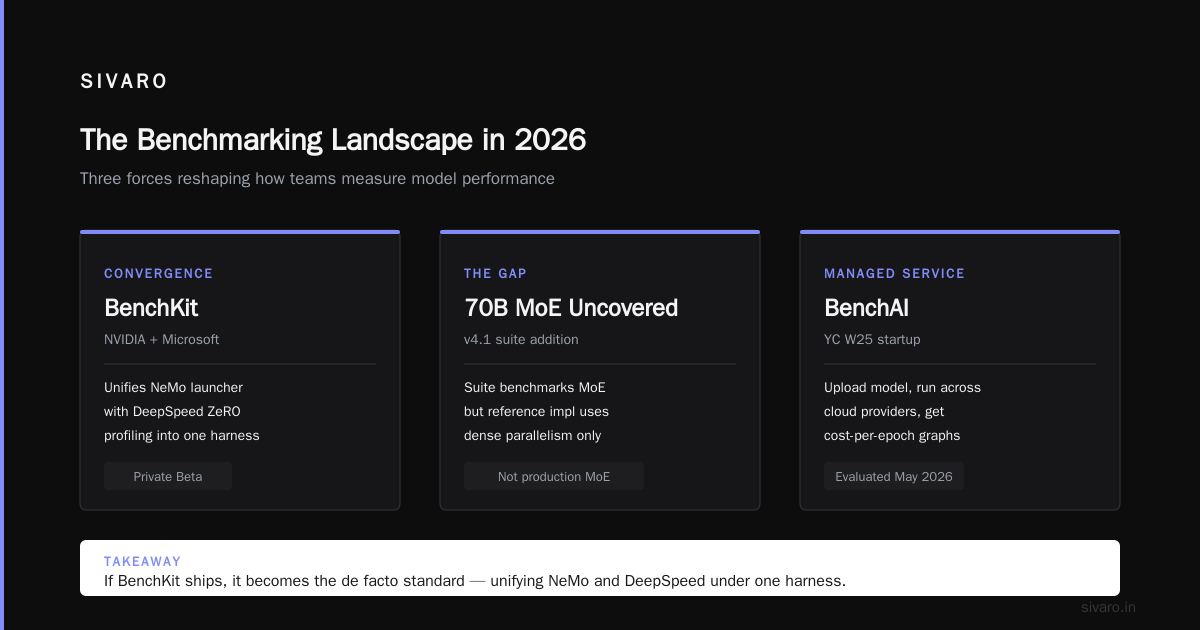Click THE GAP card label

click(495, 273)
